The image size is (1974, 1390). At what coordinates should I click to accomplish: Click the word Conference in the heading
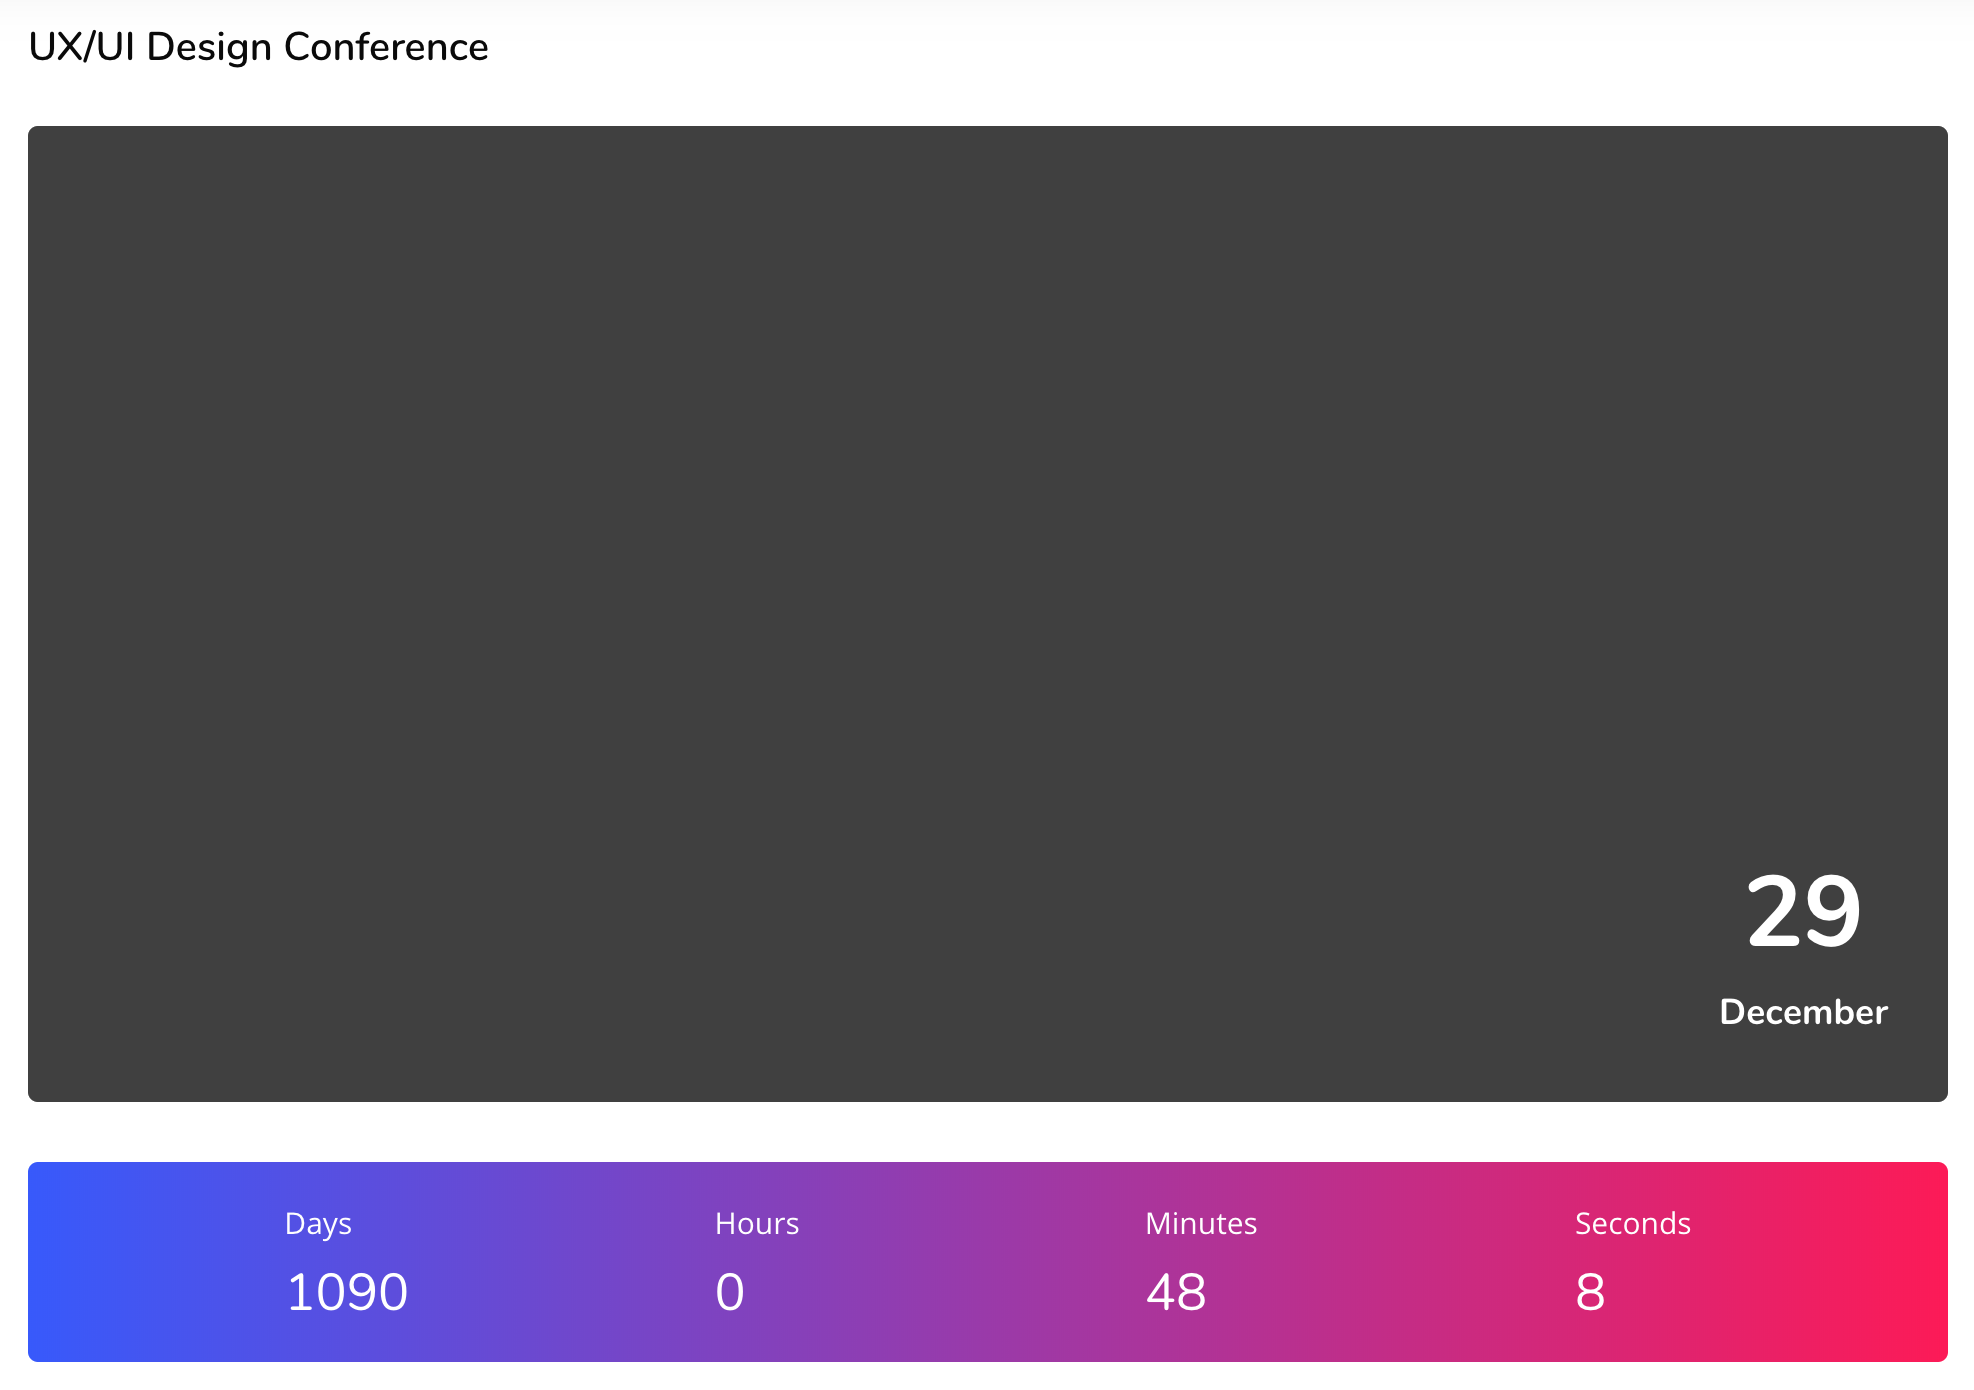386,47
